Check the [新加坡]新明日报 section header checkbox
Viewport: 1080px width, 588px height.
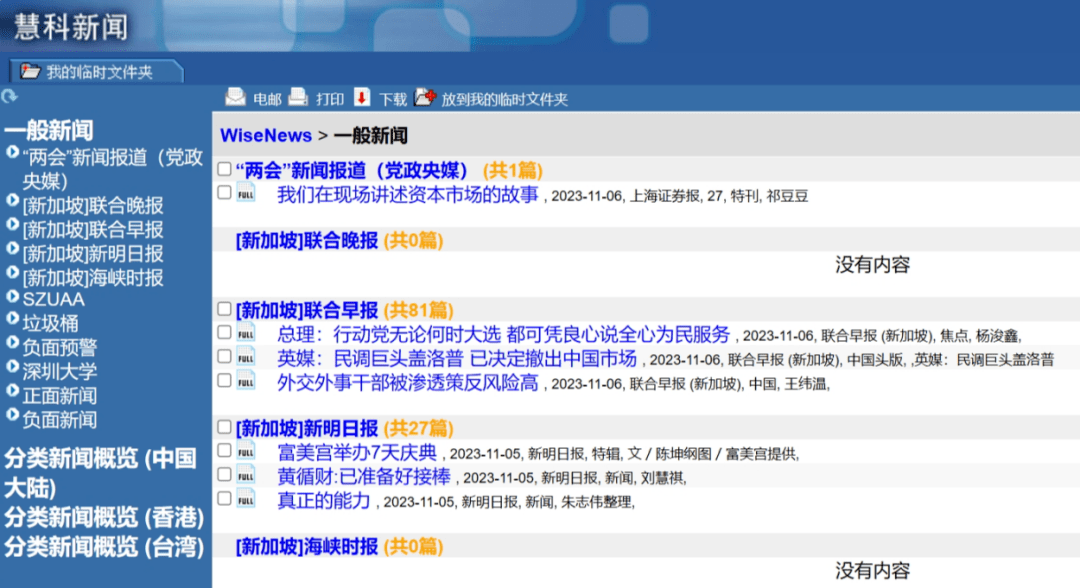[x=225, y=427]
